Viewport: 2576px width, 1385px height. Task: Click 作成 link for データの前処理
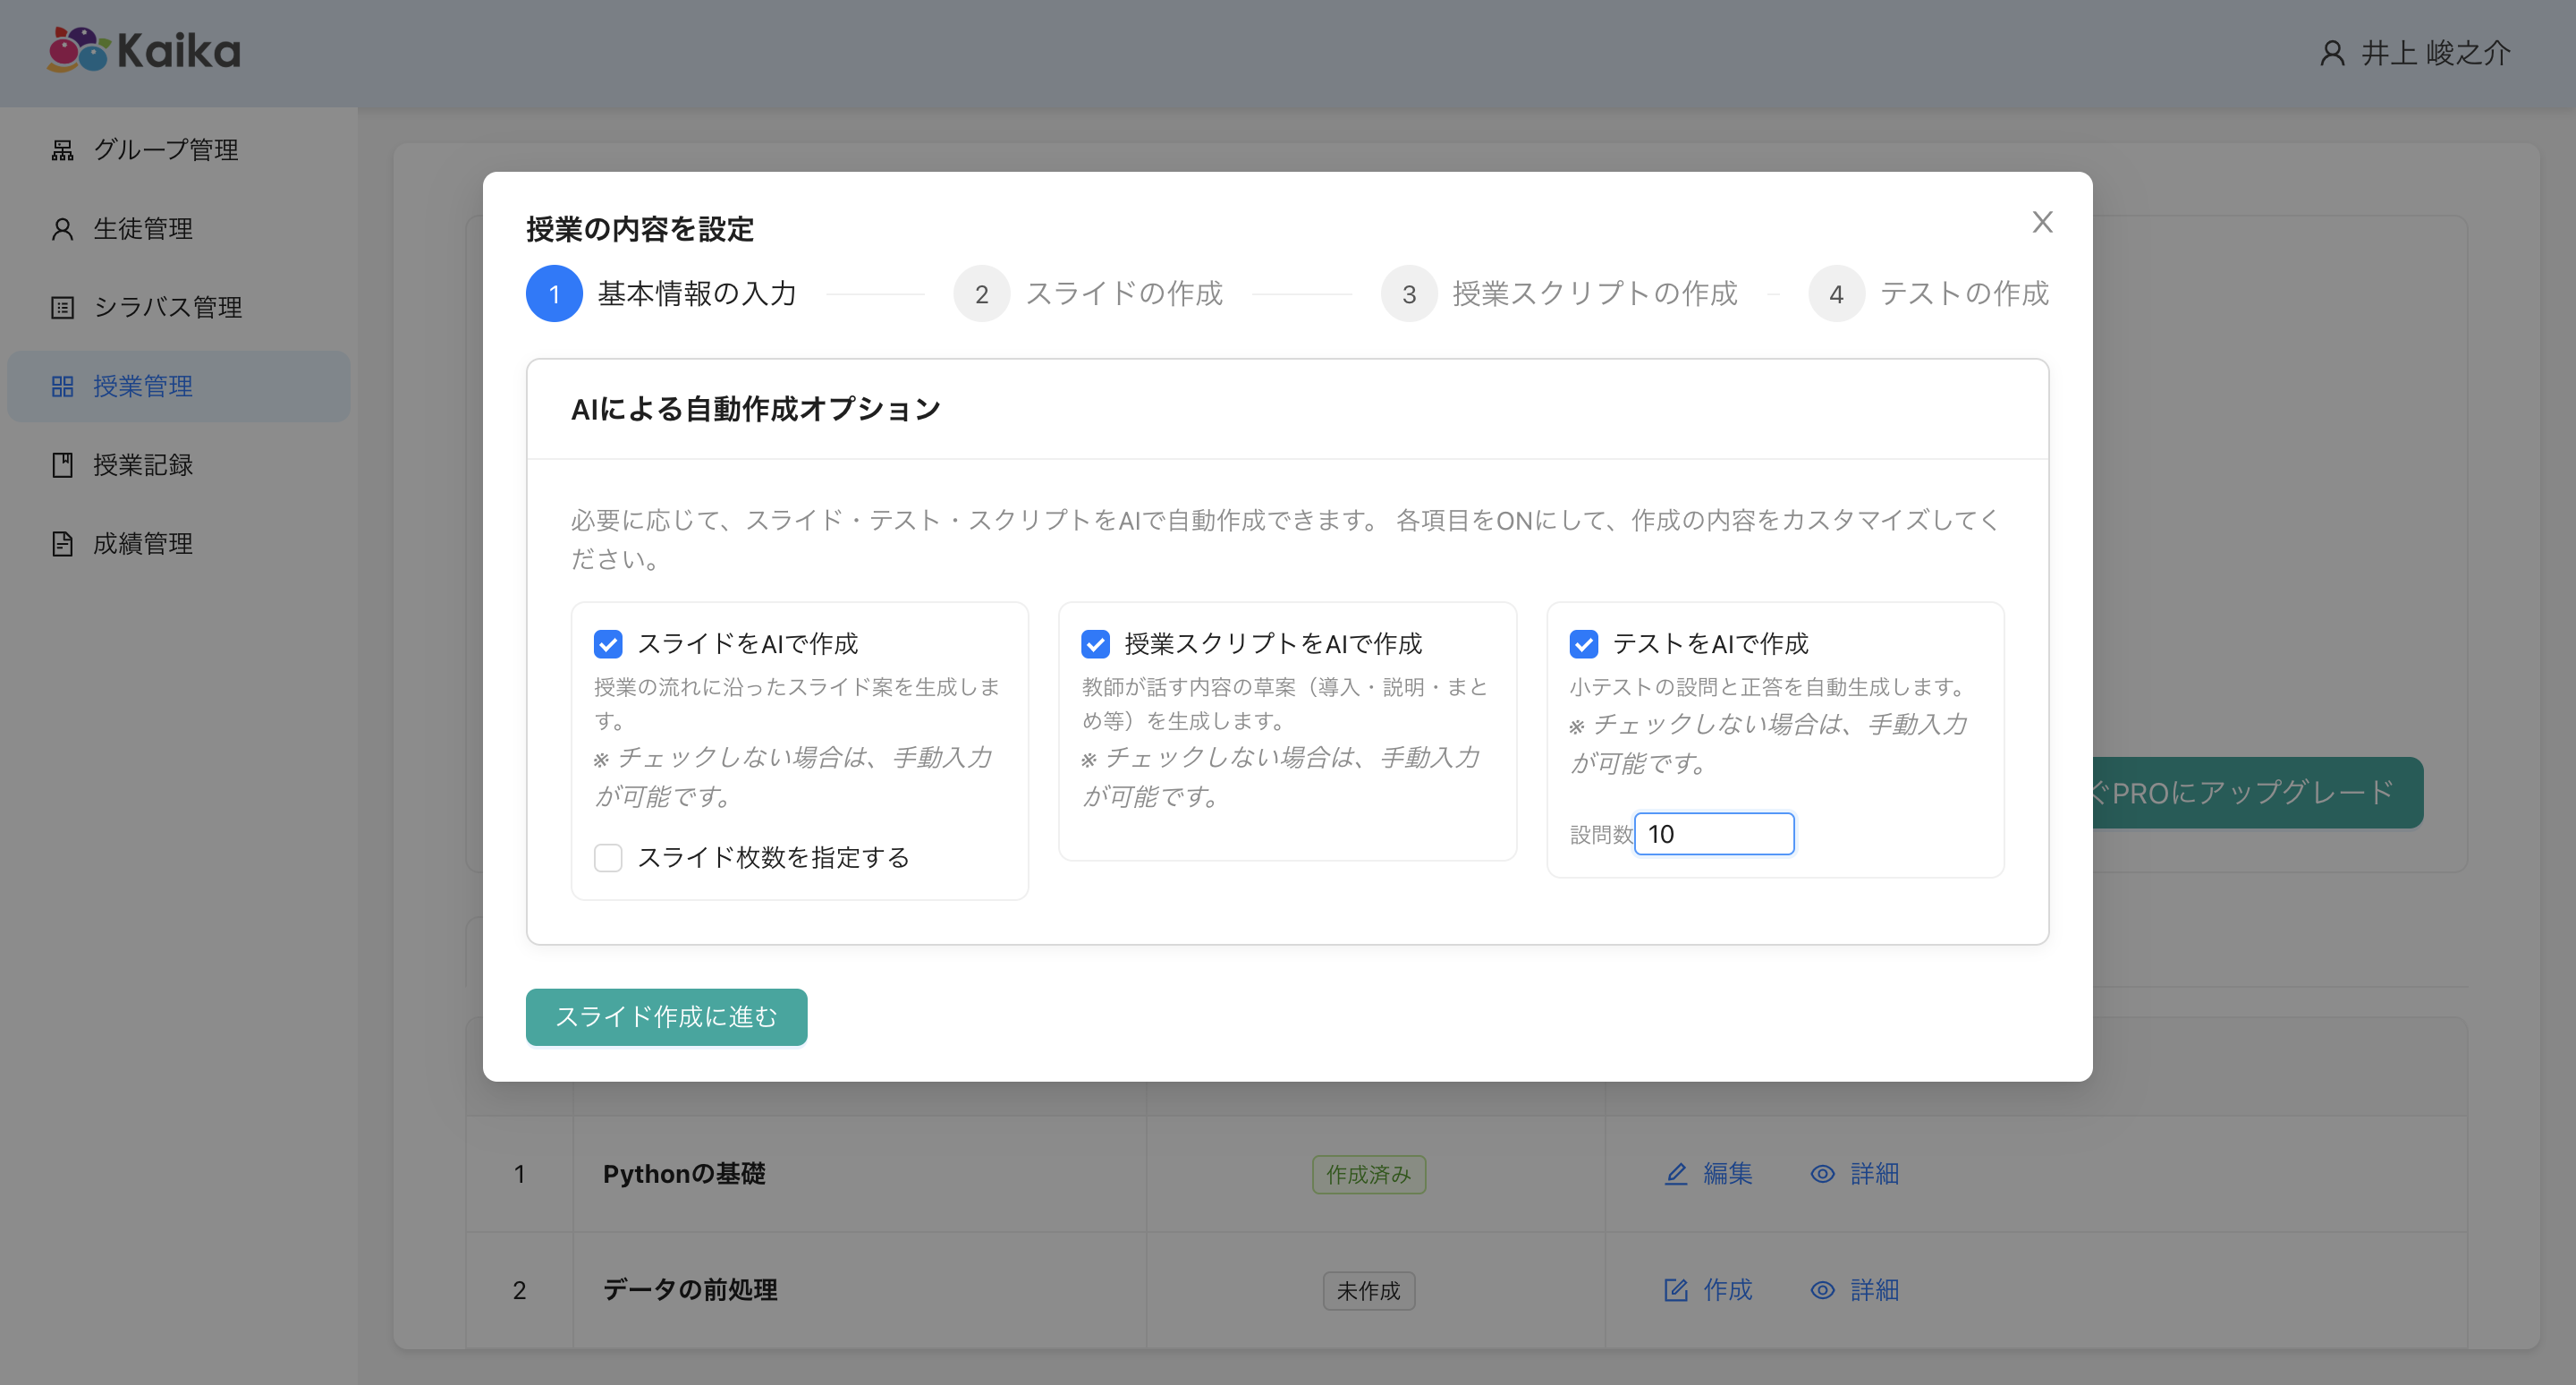coord(1726,1290)
